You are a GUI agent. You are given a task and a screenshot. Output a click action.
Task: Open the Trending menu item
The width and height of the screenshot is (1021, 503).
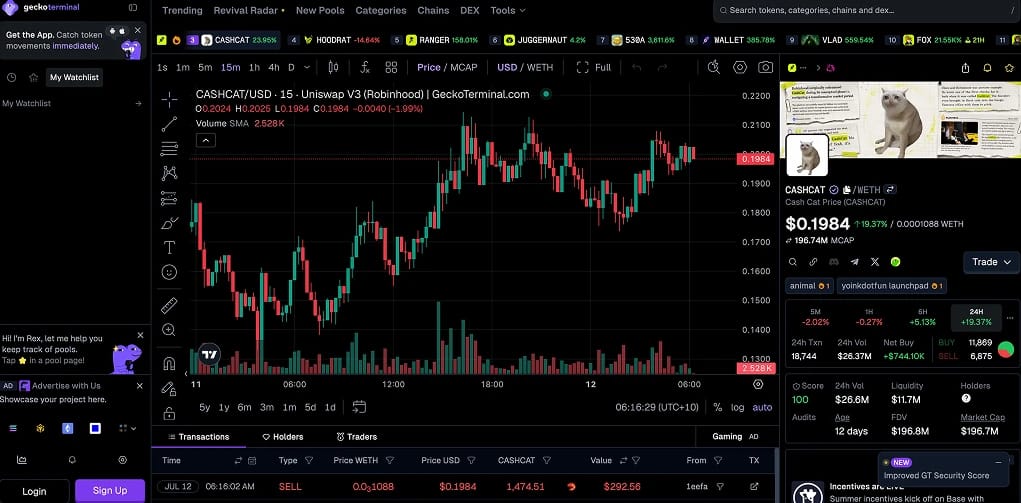click(x=182, y=10)
